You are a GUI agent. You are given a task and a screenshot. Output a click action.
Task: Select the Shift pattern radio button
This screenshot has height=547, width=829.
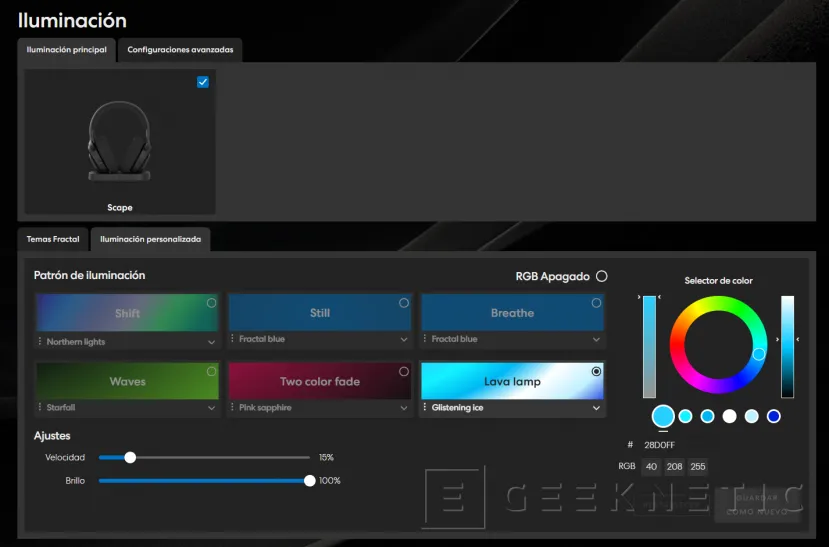click(x=211, y=303)
